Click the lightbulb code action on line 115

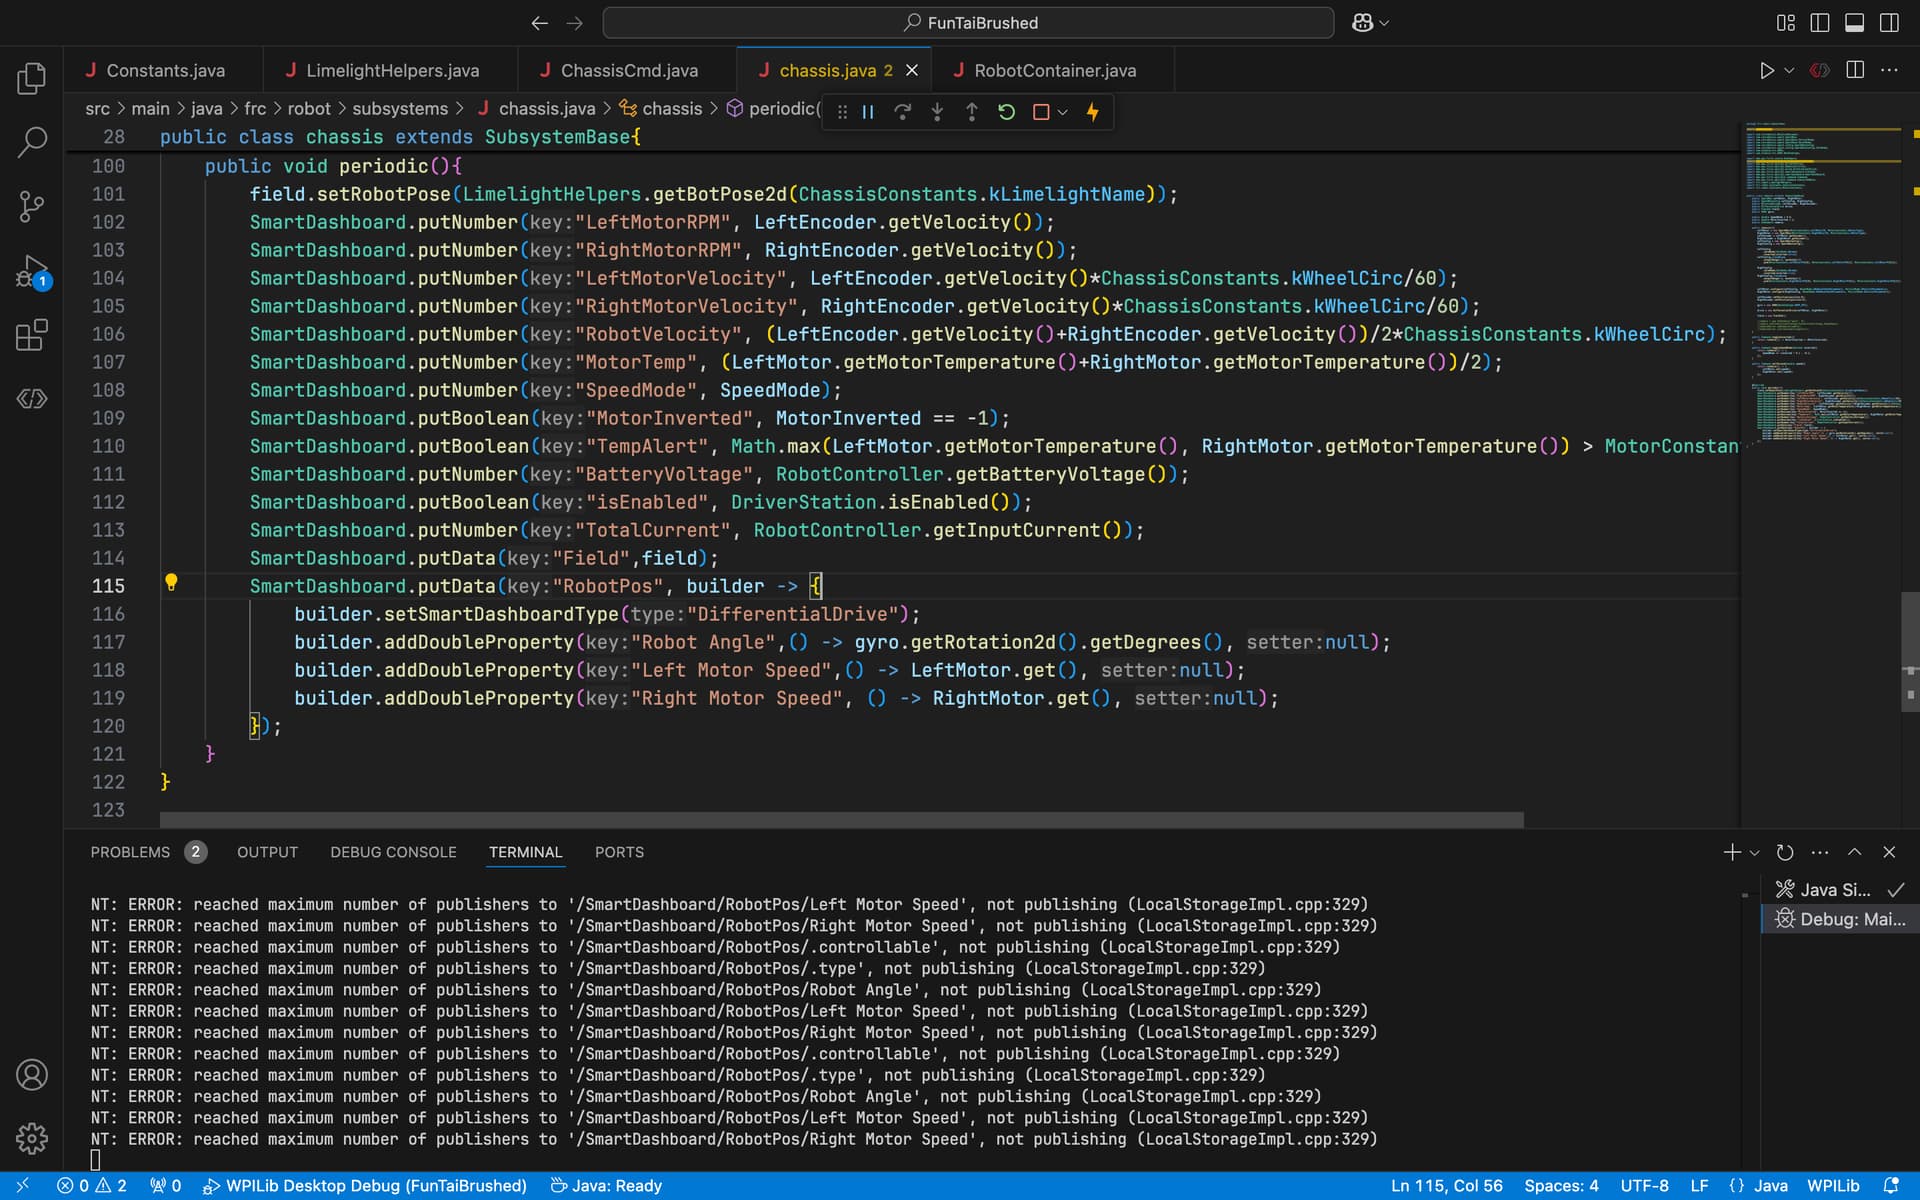171,583
